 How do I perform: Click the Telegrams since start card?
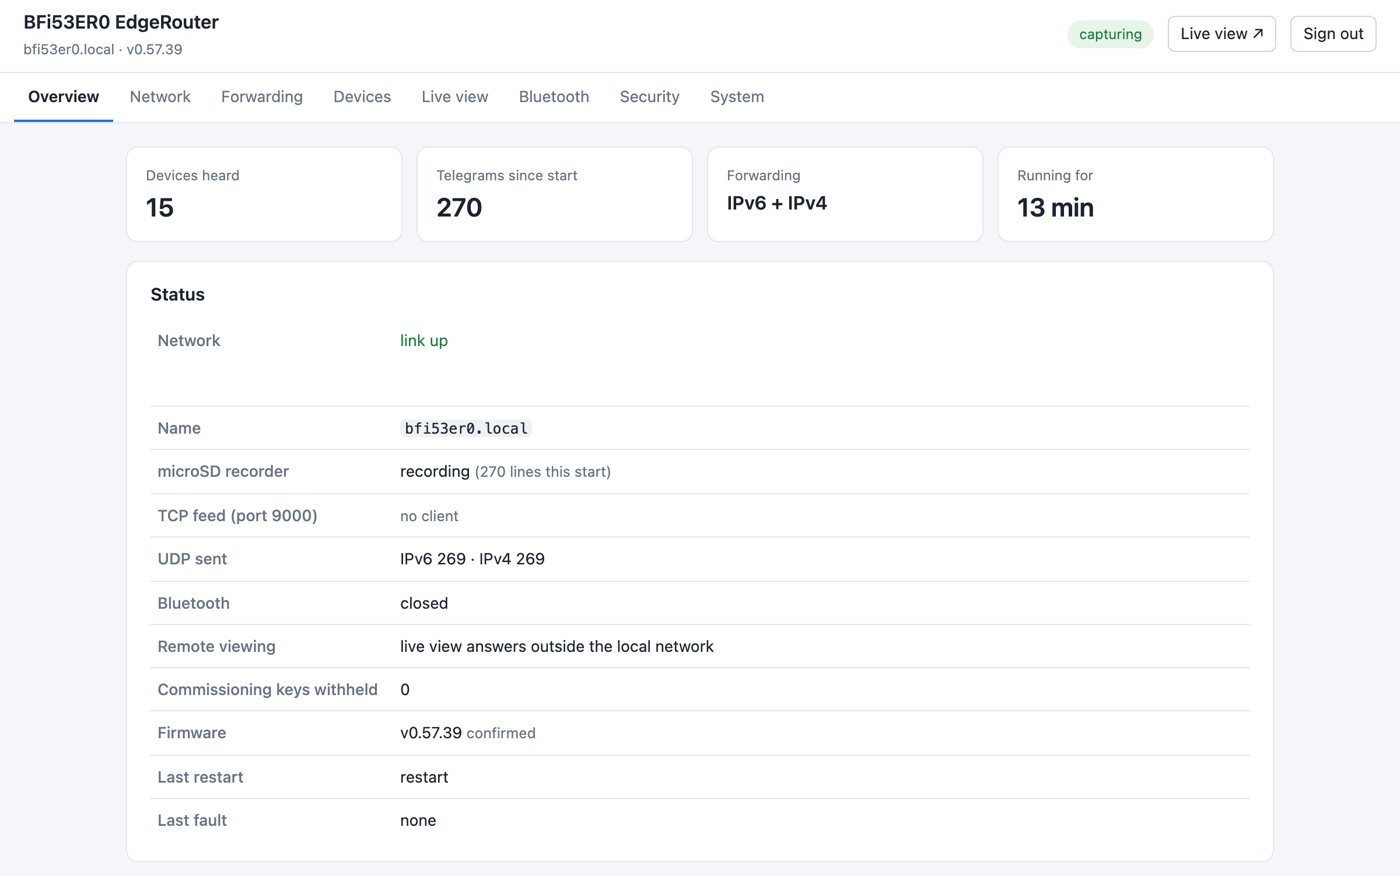[x=554, y=194]
